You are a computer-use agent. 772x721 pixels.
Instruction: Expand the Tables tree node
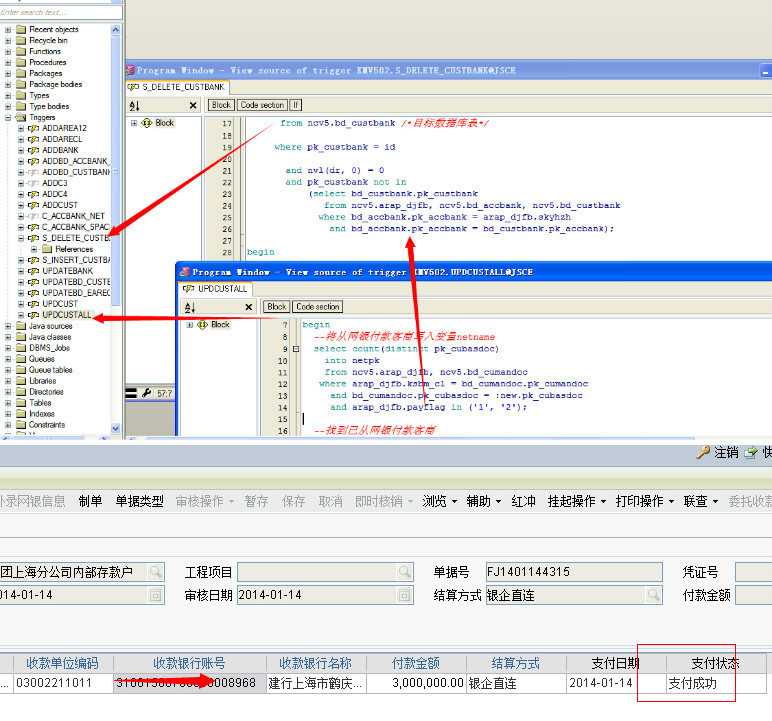click(8, 403)
